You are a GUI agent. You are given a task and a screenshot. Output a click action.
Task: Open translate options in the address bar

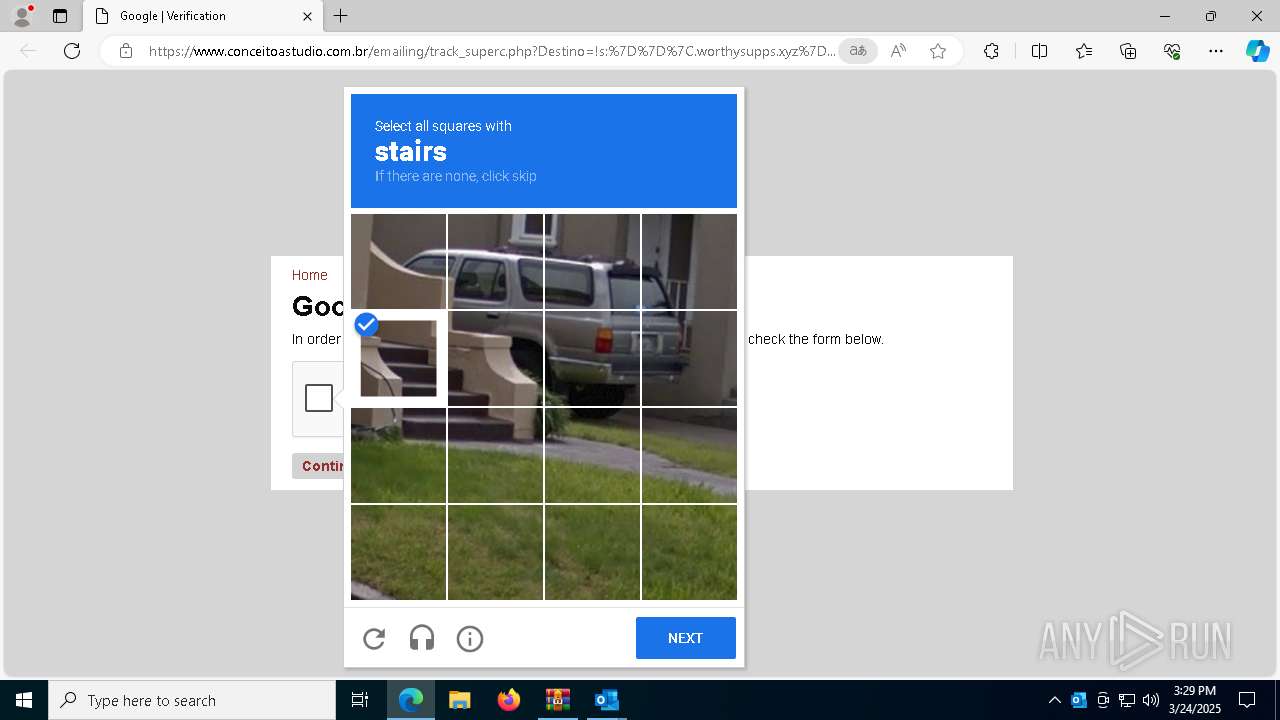coord(858,51)
